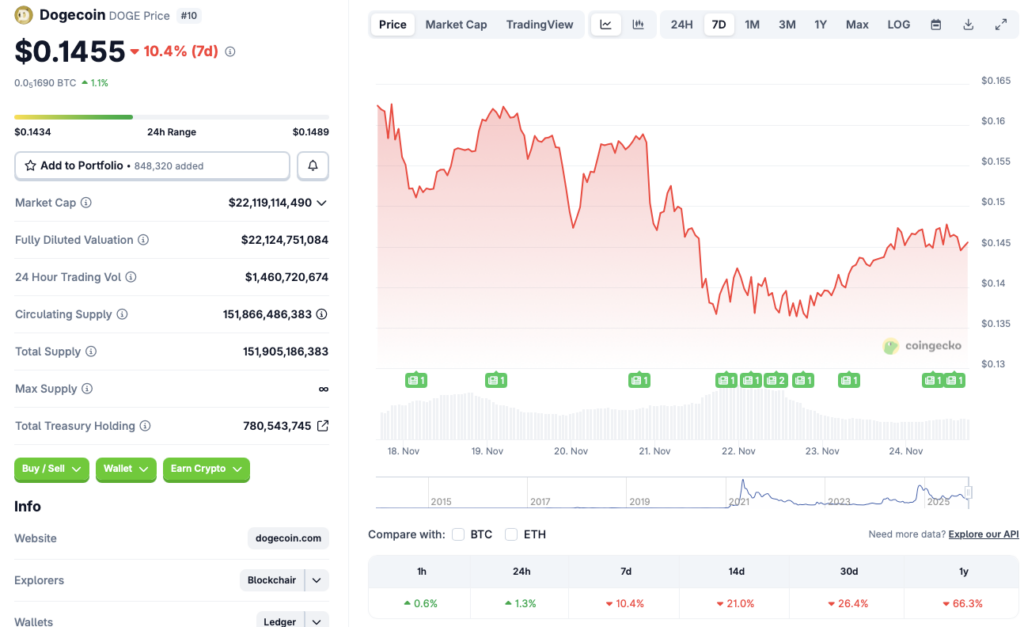Open the Explorers Blockchair dropdown
Image resolution: width=1024 pixels, height=627 pixels.
[x=315, y=580]
